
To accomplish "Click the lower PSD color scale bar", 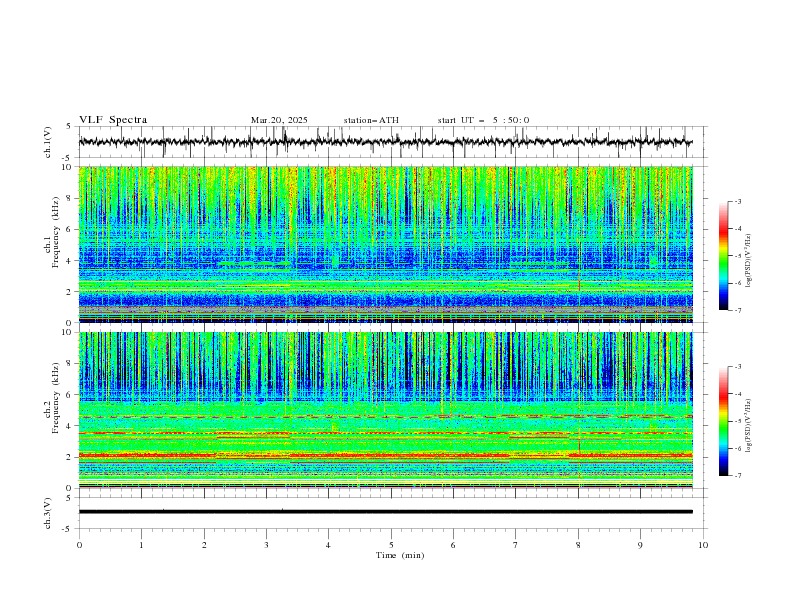I will 723,421.
